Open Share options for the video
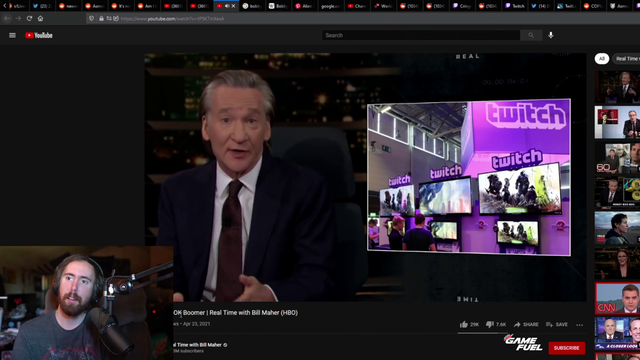Viewport: 640px width, 360px height. (x=526, y=324)
